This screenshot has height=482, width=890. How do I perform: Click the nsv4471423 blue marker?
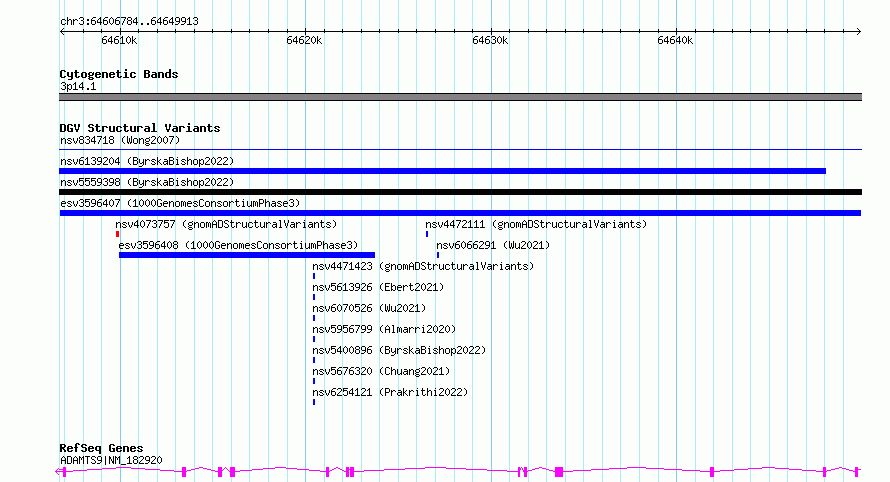(x=314, y=276)
